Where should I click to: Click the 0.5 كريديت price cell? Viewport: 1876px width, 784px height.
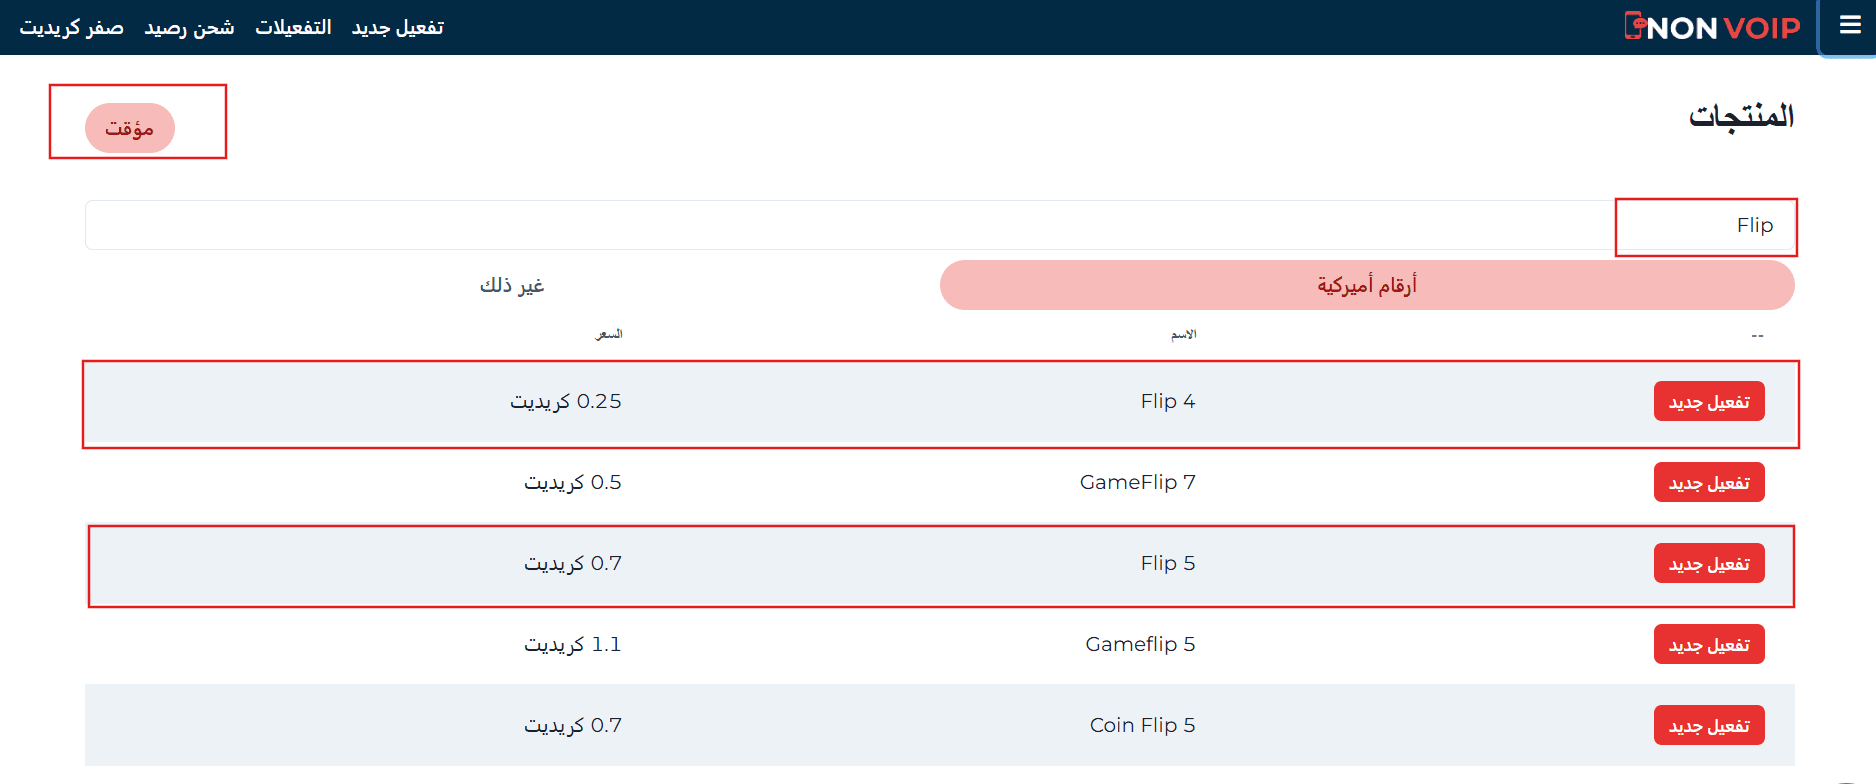tap(573, 482)
